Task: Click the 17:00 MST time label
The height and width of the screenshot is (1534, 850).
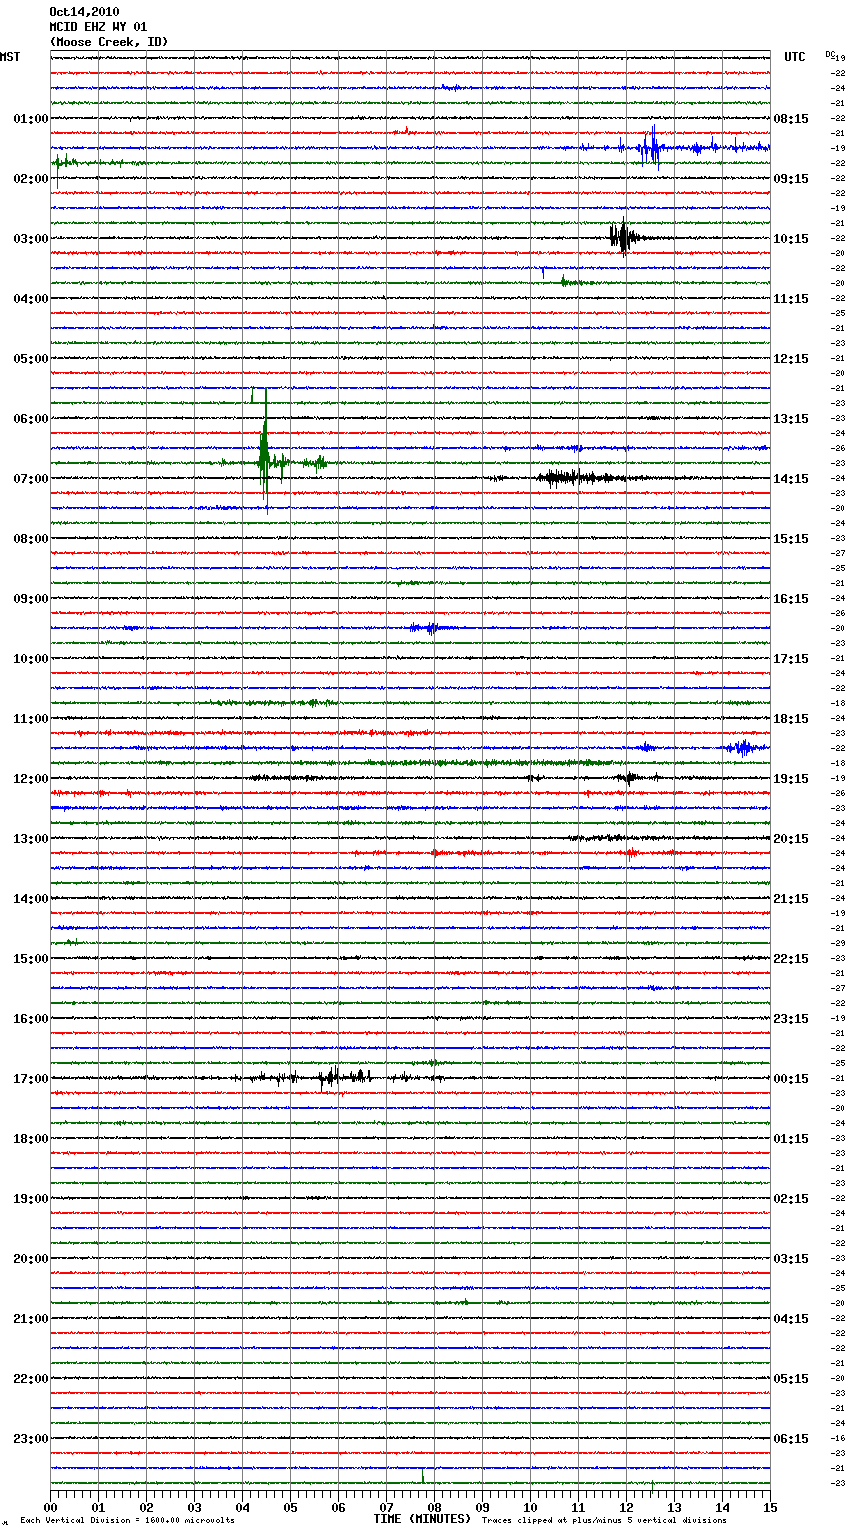Action: click(x=31, y=1079)
